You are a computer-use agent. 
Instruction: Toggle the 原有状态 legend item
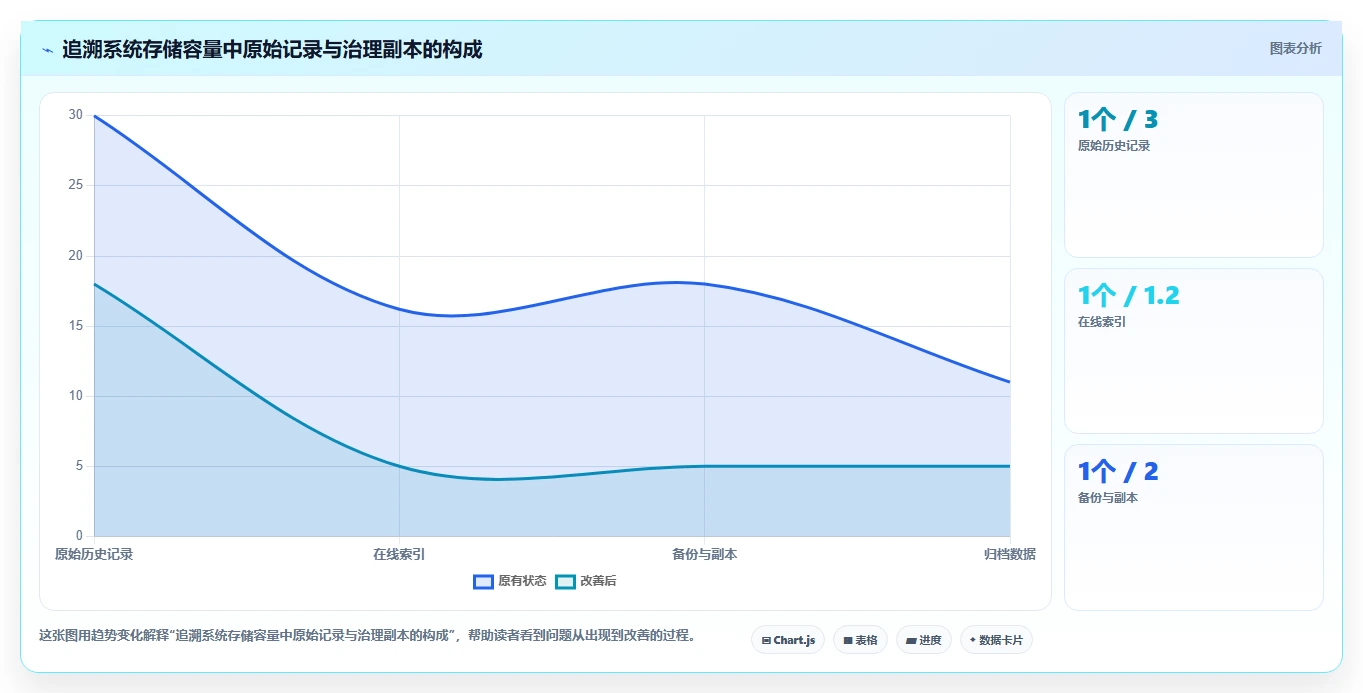[x=510, y=581]
